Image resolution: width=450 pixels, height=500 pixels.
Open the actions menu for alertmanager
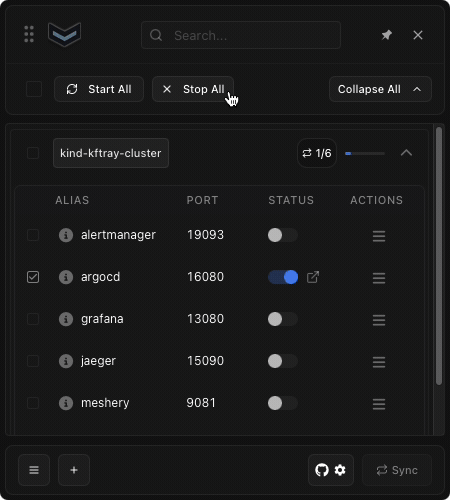tap(379, 236)
